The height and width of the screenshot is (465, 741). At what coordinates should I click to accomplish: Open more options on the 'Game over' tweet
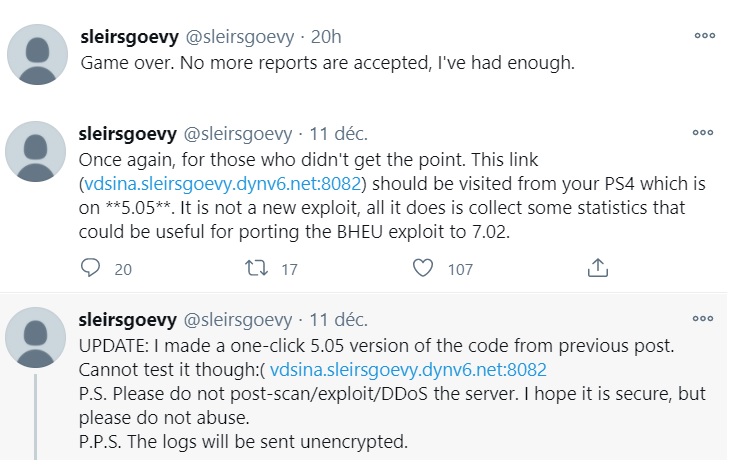[705, 35]
